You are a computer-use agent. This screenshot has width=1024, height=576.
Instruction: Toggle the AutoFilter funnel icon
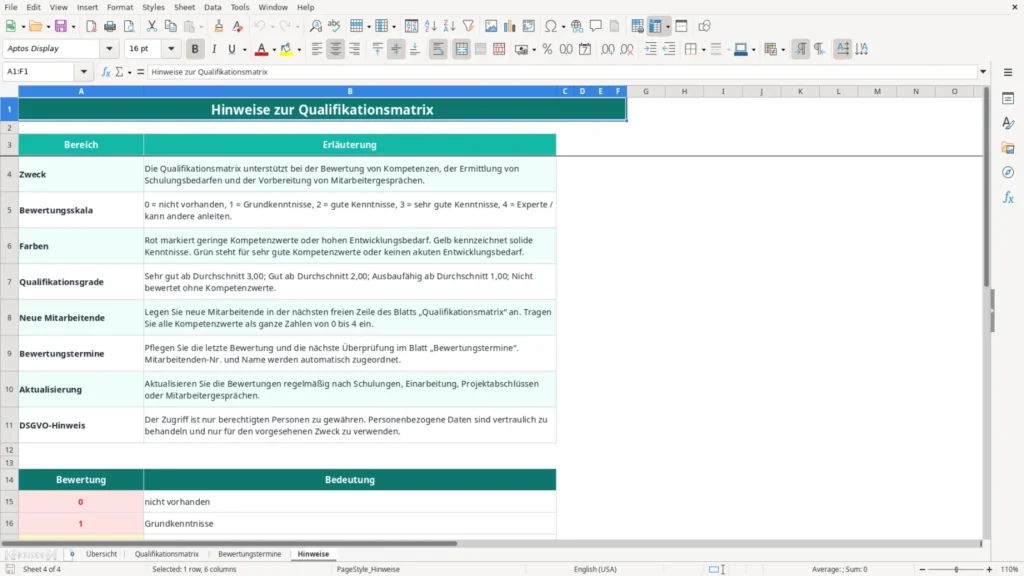click(468, 26)
